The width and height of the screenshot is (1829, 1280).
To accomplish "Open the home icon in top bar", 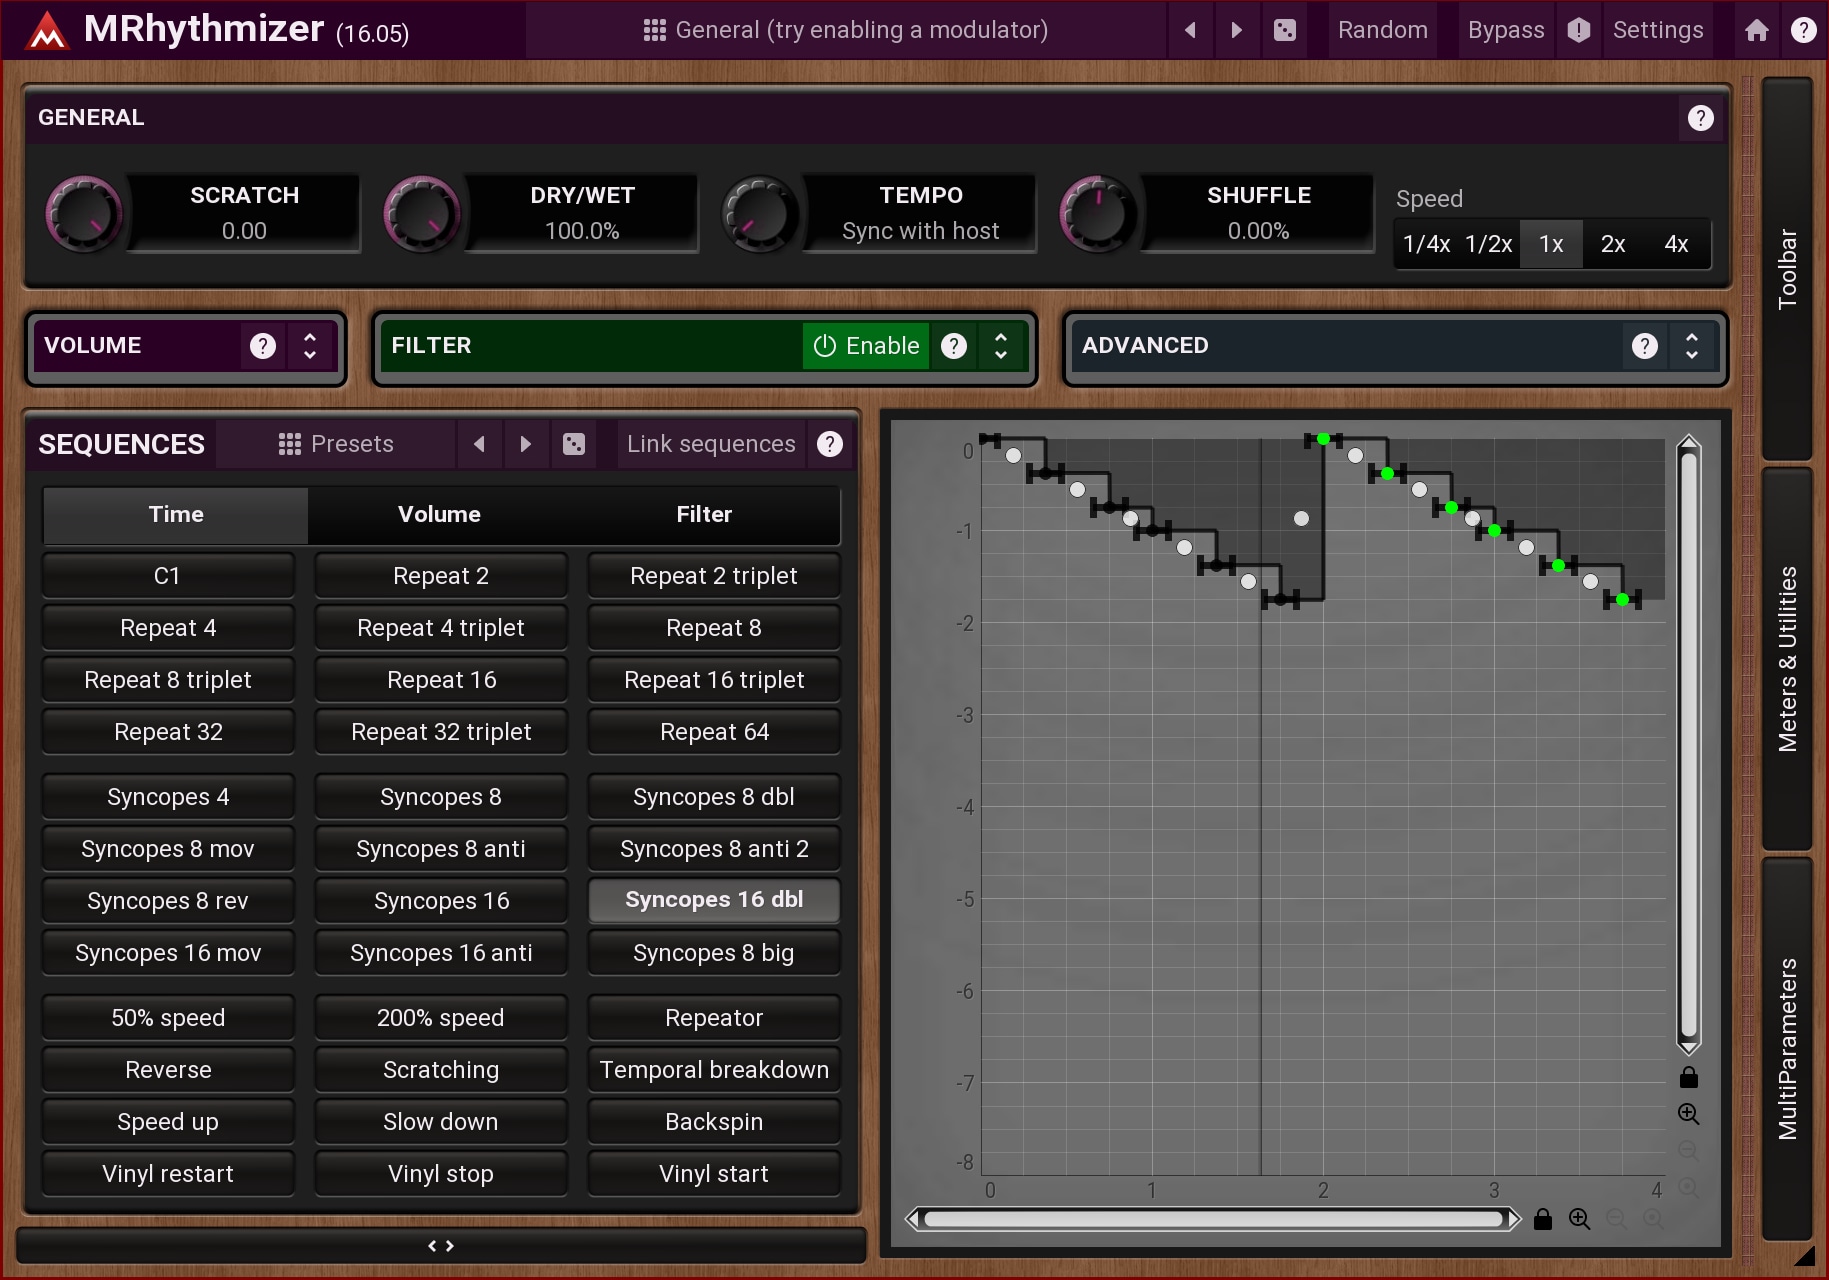I will point(1757,30).
